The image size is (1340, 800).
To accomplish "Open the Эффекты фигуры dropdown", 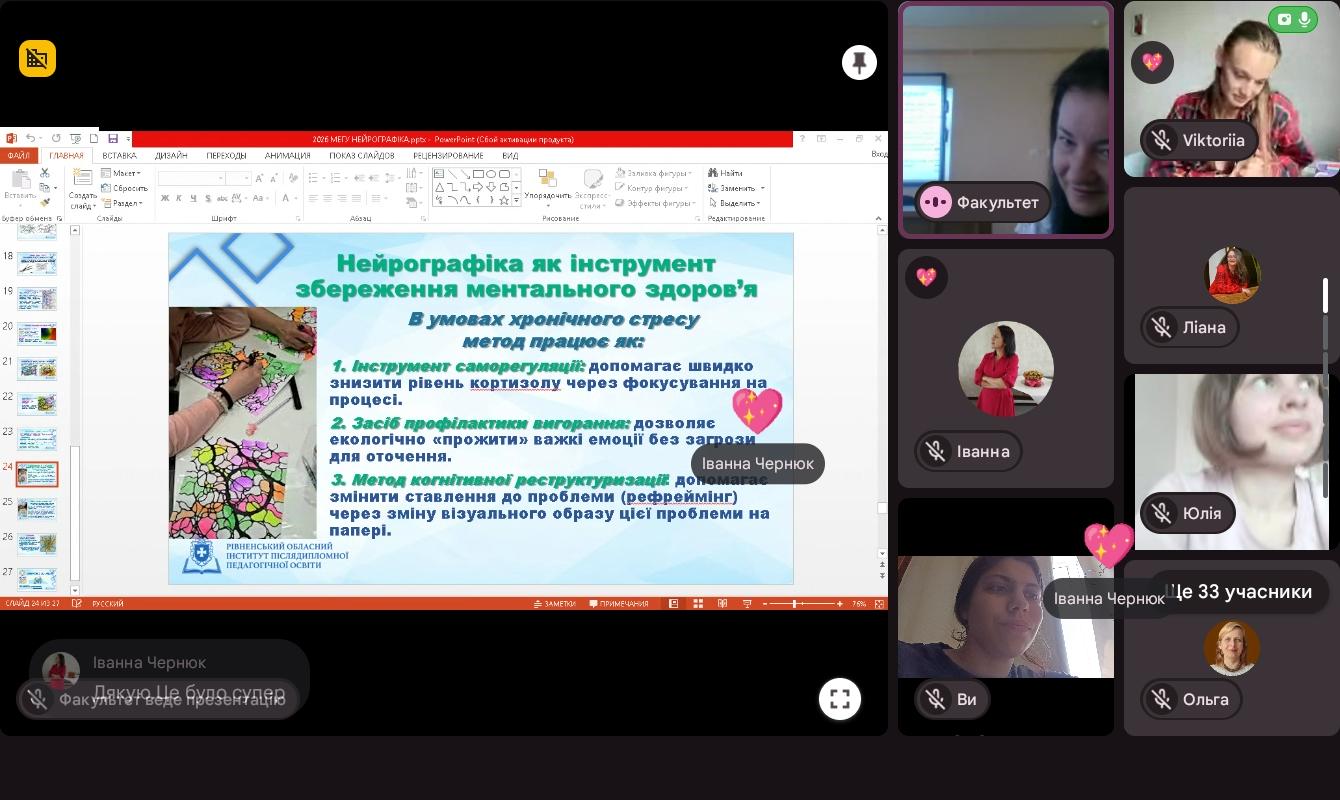I will pyautogui.click(x=656, y=203).
